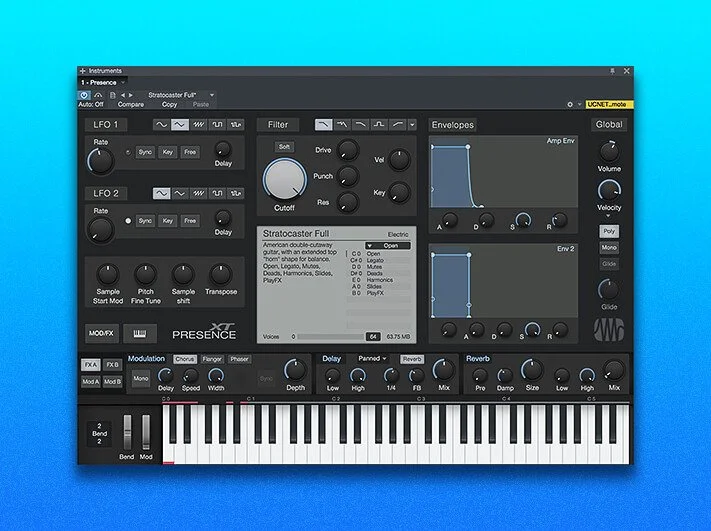Click the PreSonus logo

609,330
